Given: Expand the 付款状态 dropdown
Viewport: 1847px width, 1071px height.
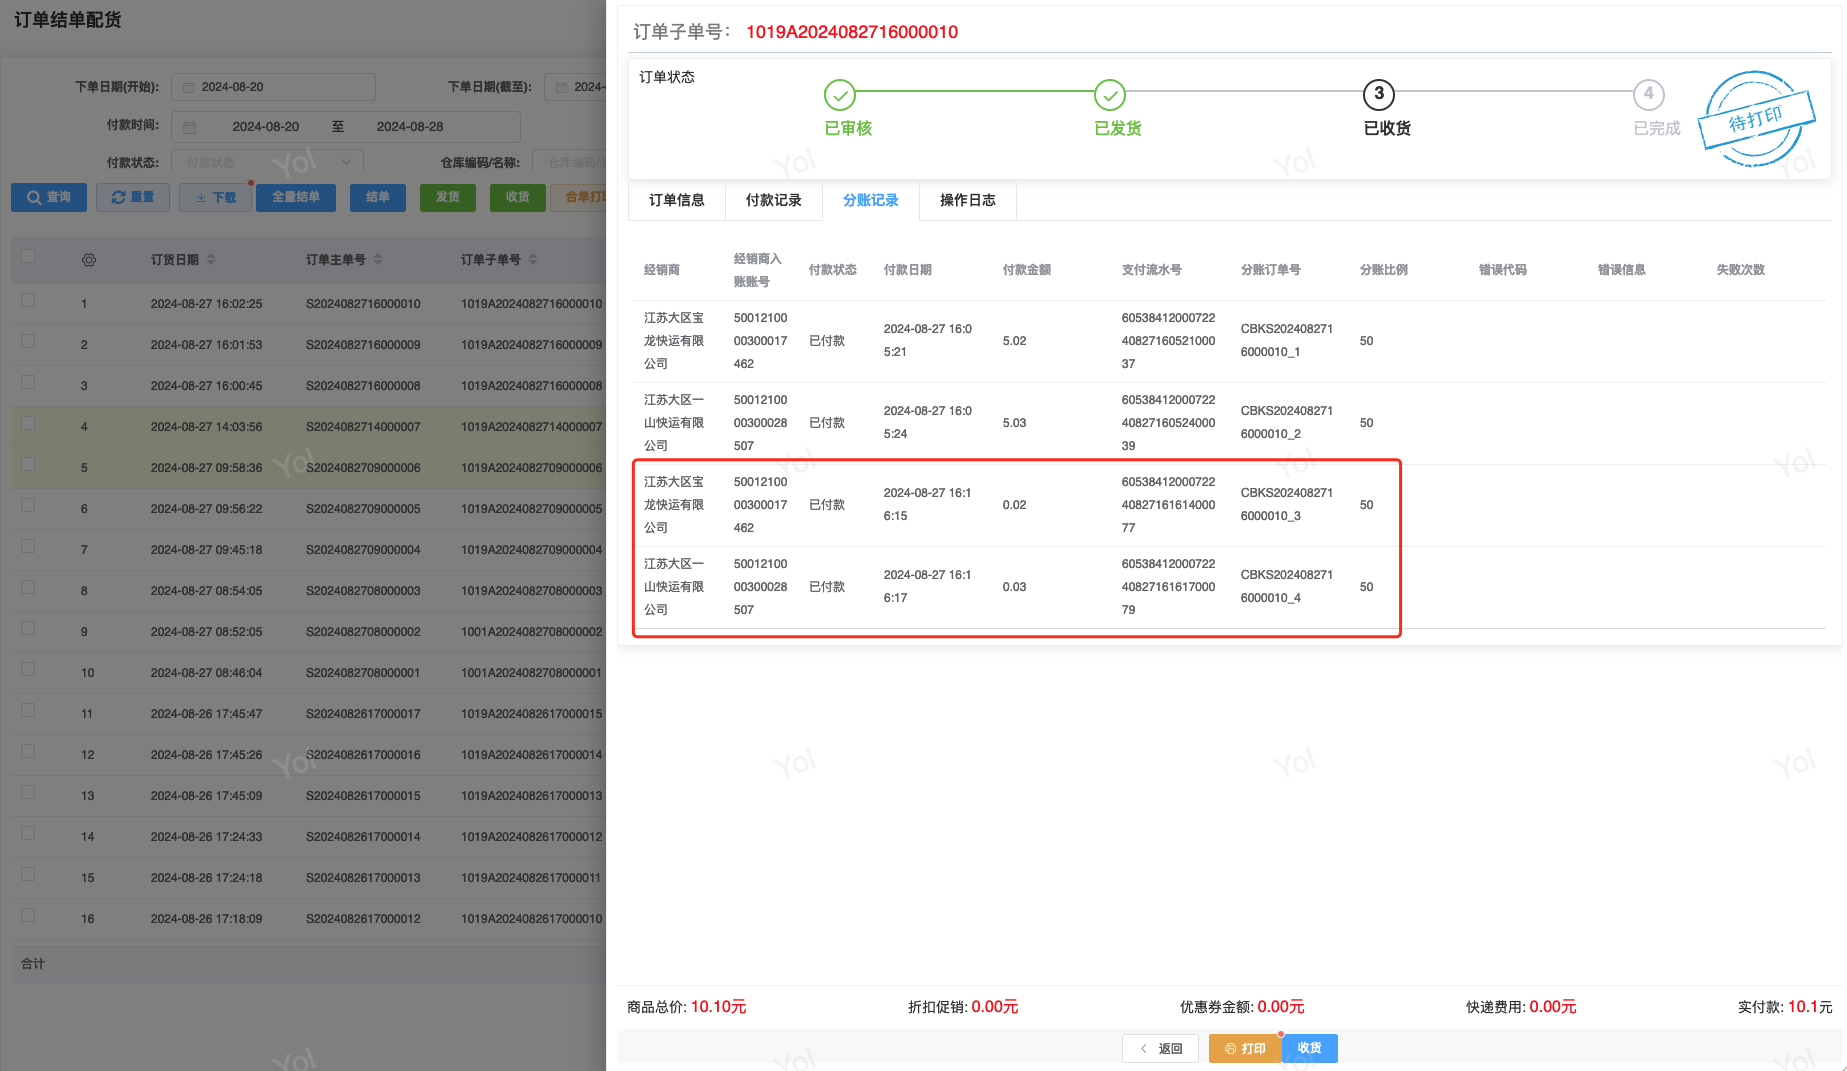Looking at the screenshot, I should pos(267,162).
